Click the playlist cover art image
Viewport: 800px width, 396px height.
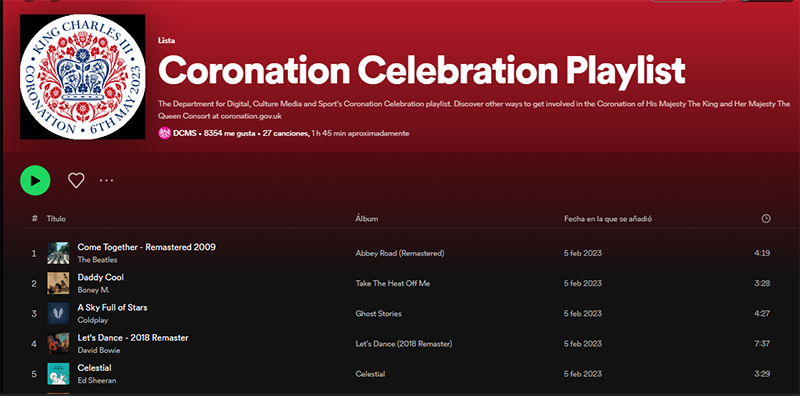point(83,77)
